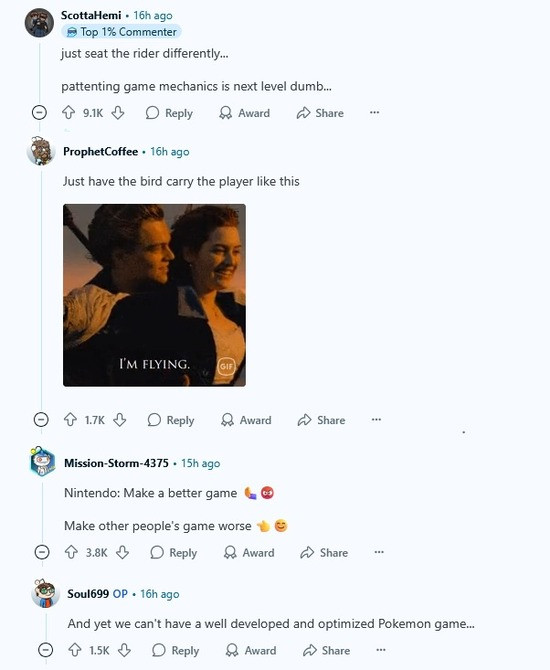This screenshot has width=550, height=670.
Task: Collapse ScottaHemi's comment thread
Action: point(39,113)
